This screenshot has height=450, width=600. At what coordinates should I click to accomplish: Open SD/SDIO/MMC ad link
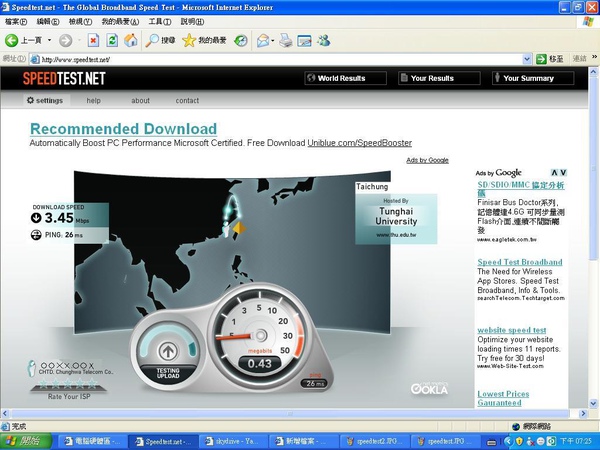521,189
